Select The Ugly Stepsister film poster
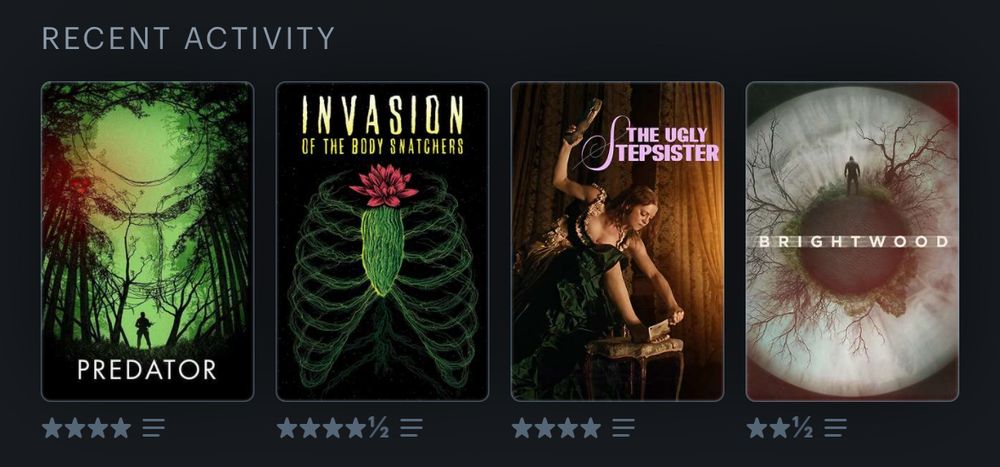This screenshot has width=1000, height=467. (x=617, y=241)
